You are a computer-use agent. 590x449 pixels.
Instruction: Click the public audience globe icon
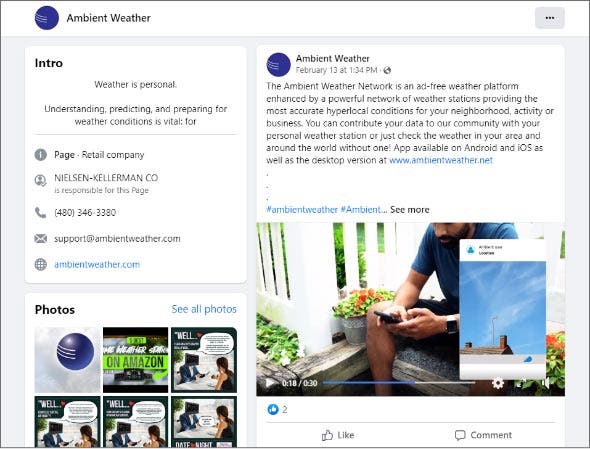[387, 70]
